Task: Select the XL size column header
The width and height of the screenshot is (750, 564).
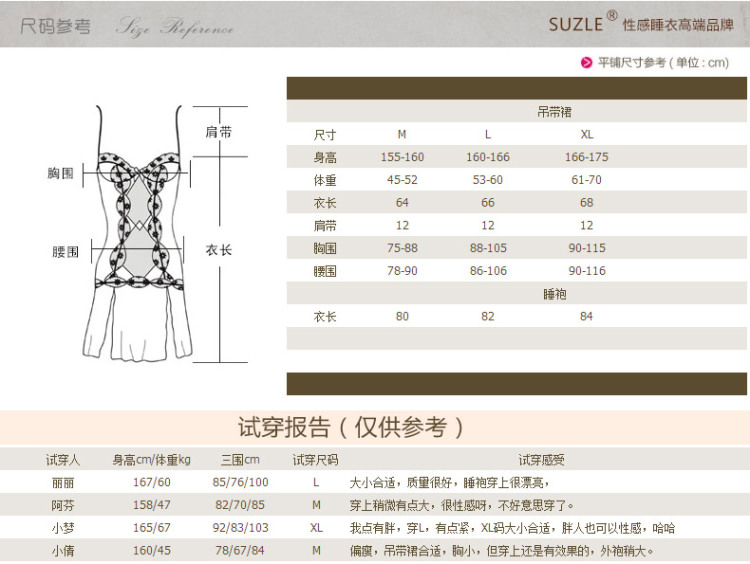Action: [x=586, y=135]
